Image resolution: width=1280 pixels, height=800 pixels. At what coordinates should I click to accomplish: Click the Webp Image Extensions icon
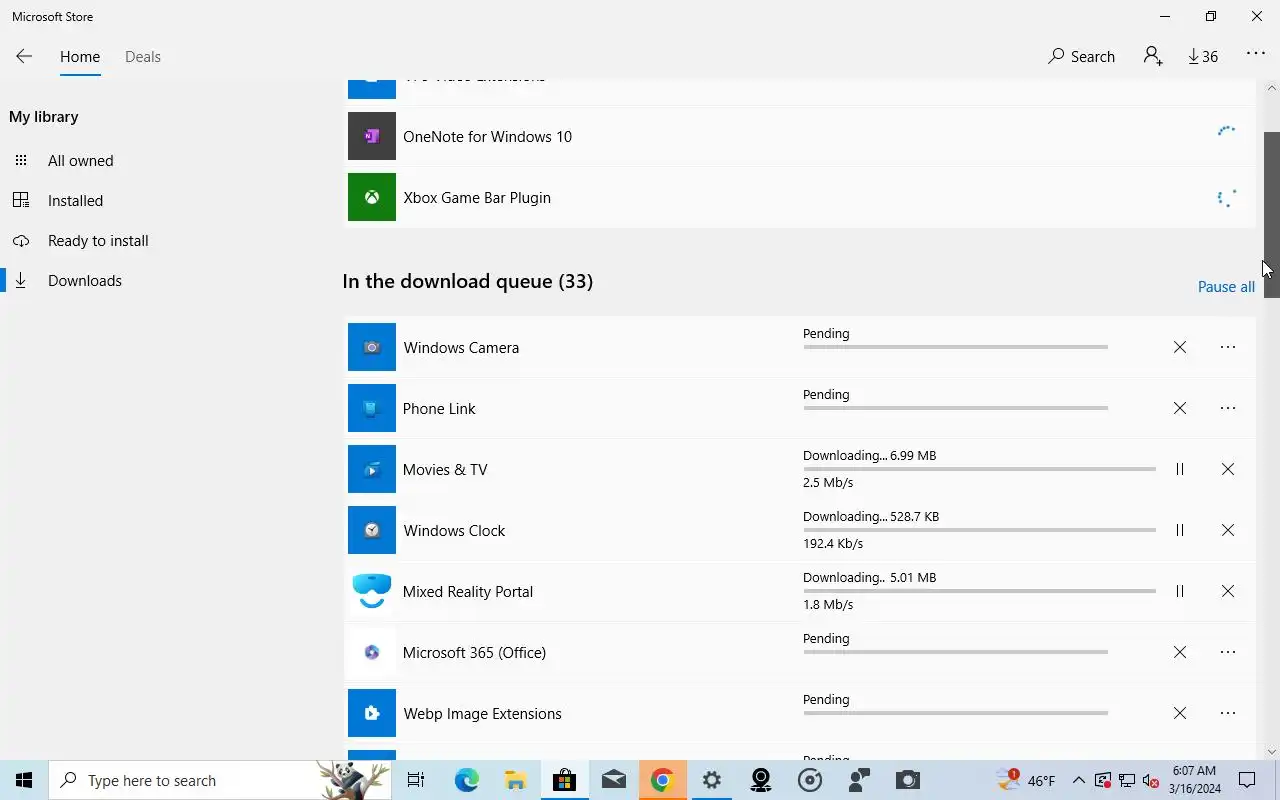click(372, 713)
